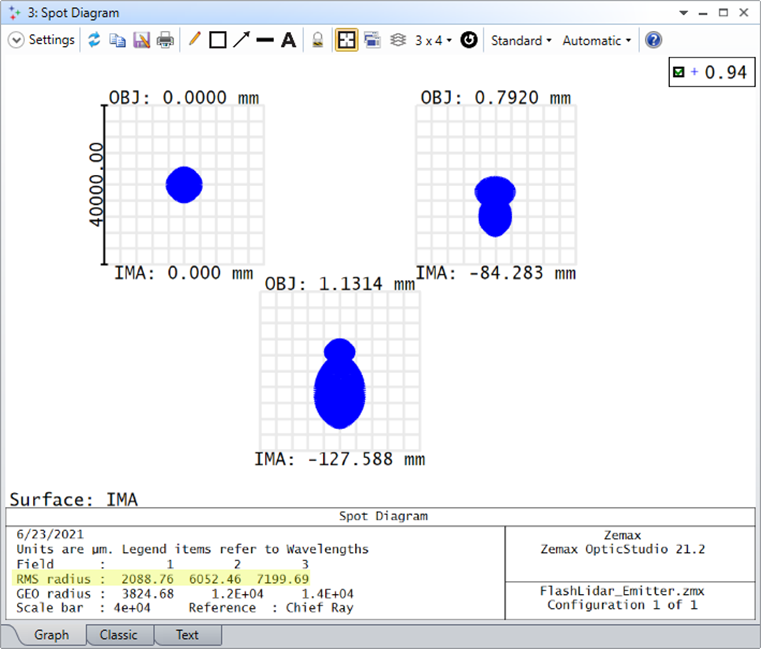Select the text annotation tool (A)
761x649 pixels.
[x=288, y=41]
